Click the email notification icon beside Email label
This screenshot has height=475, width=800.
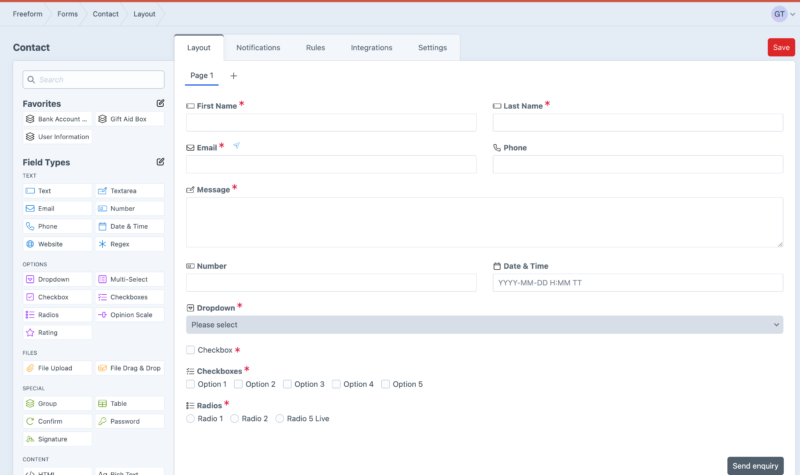(237, 146)
